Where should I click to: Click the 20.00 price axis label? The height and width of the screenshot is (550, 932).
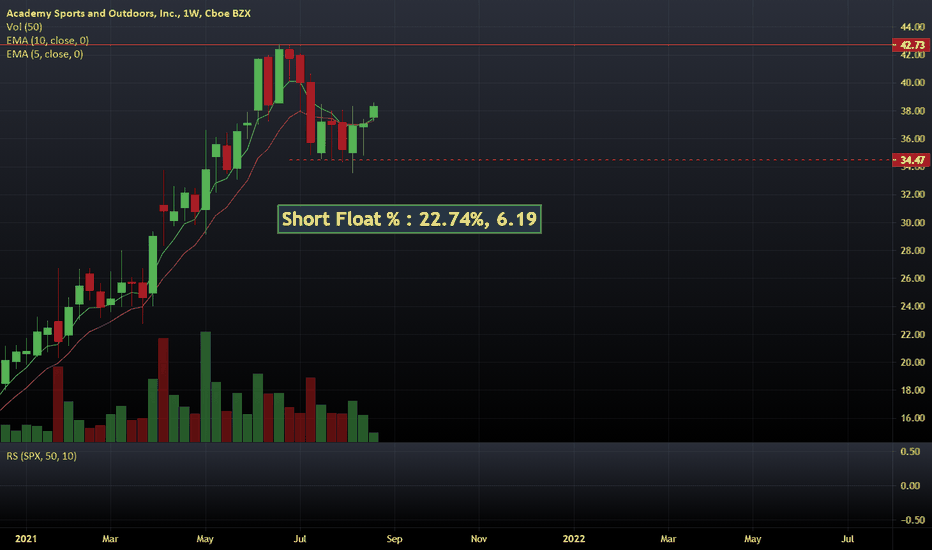(912, 362)
